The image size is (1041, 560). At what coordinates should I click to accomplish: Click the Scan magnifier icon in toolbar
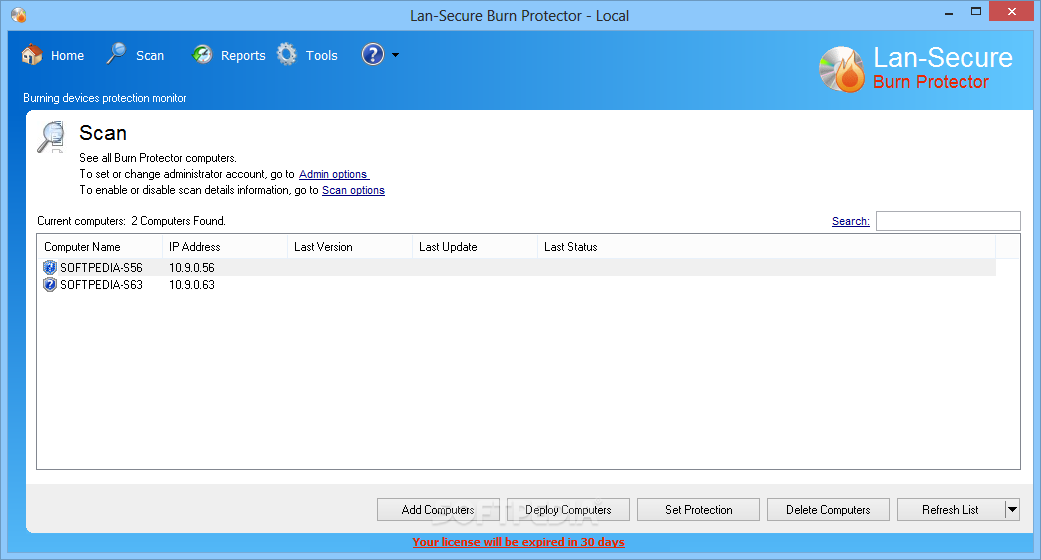(x=116, y=54)
